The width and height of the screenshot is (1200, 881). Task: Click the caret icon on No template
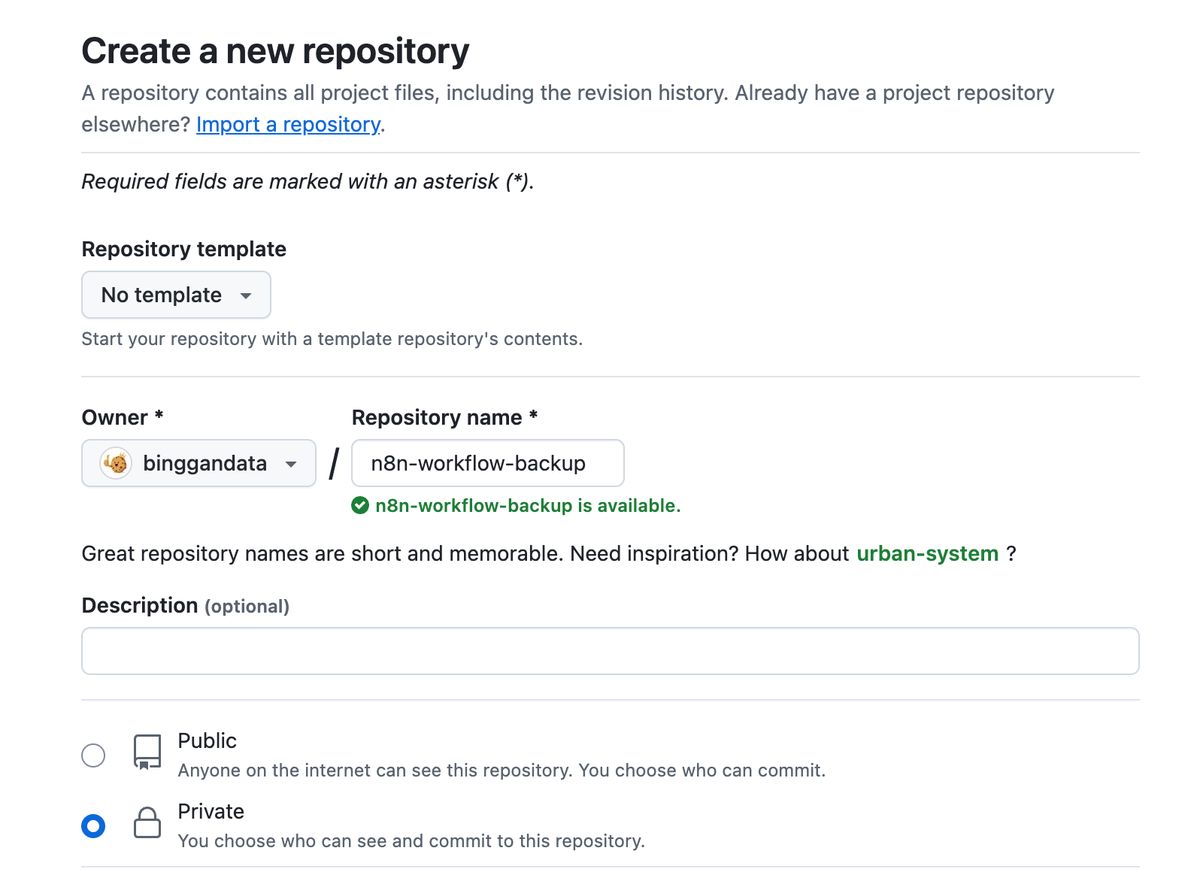(x=245, y=295)
